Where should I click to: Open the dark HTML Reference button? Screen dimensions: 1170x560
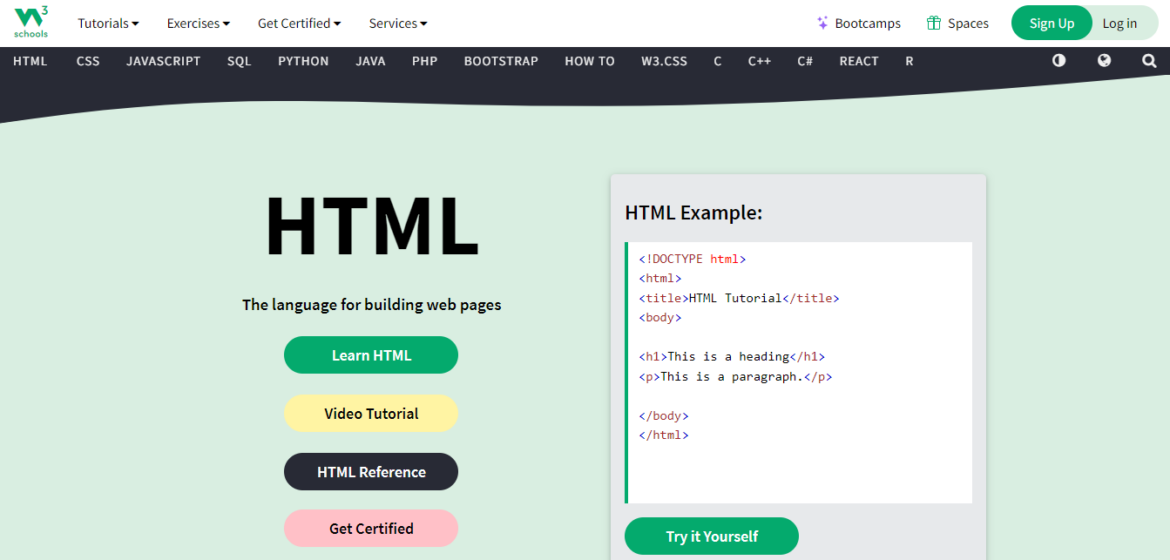371,472
